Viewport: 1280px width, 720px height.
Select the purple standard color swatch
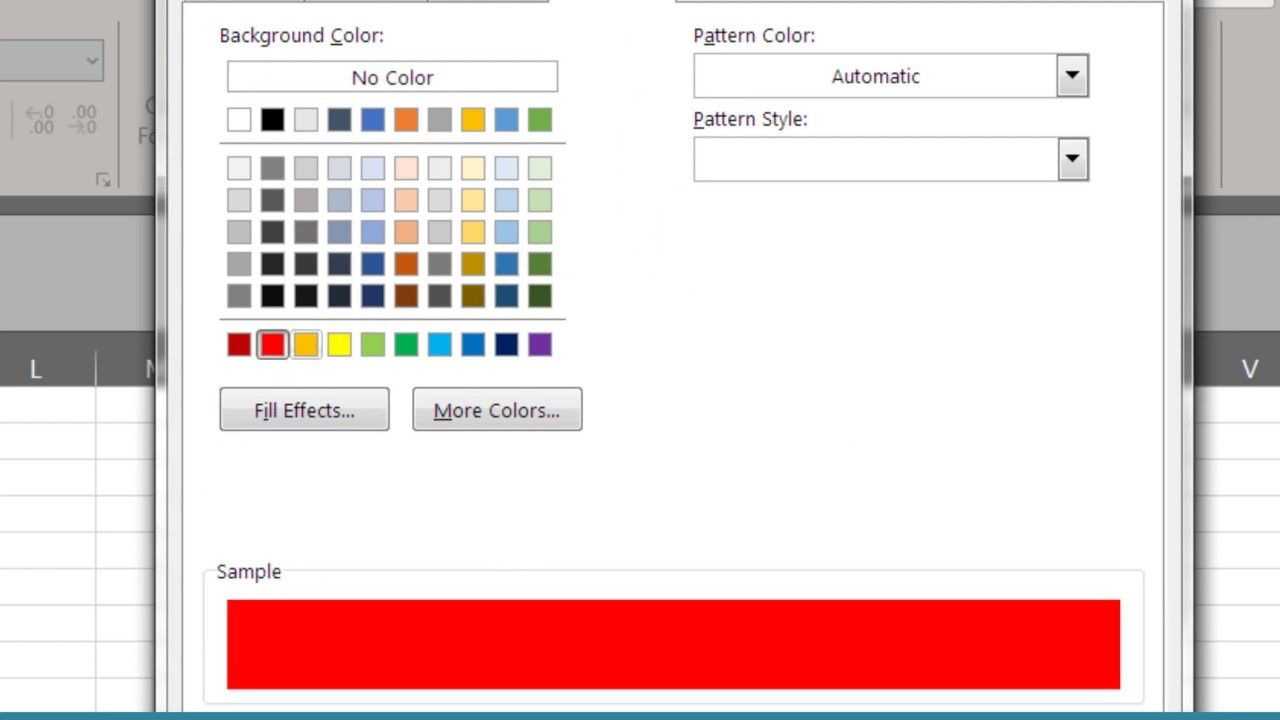(539, 344)
